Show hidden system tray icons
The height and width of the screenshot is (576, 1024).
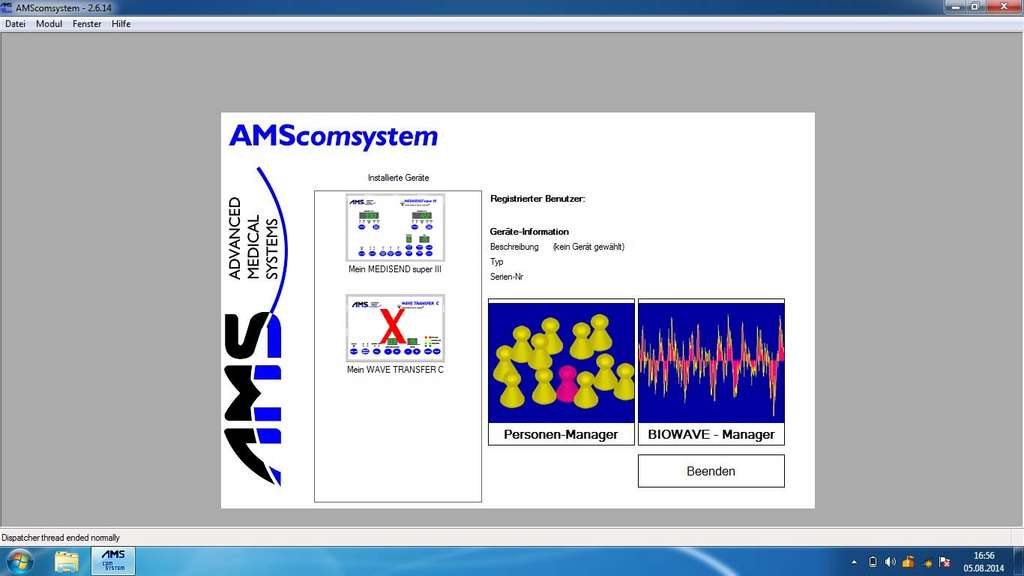[x=854, y=562]
